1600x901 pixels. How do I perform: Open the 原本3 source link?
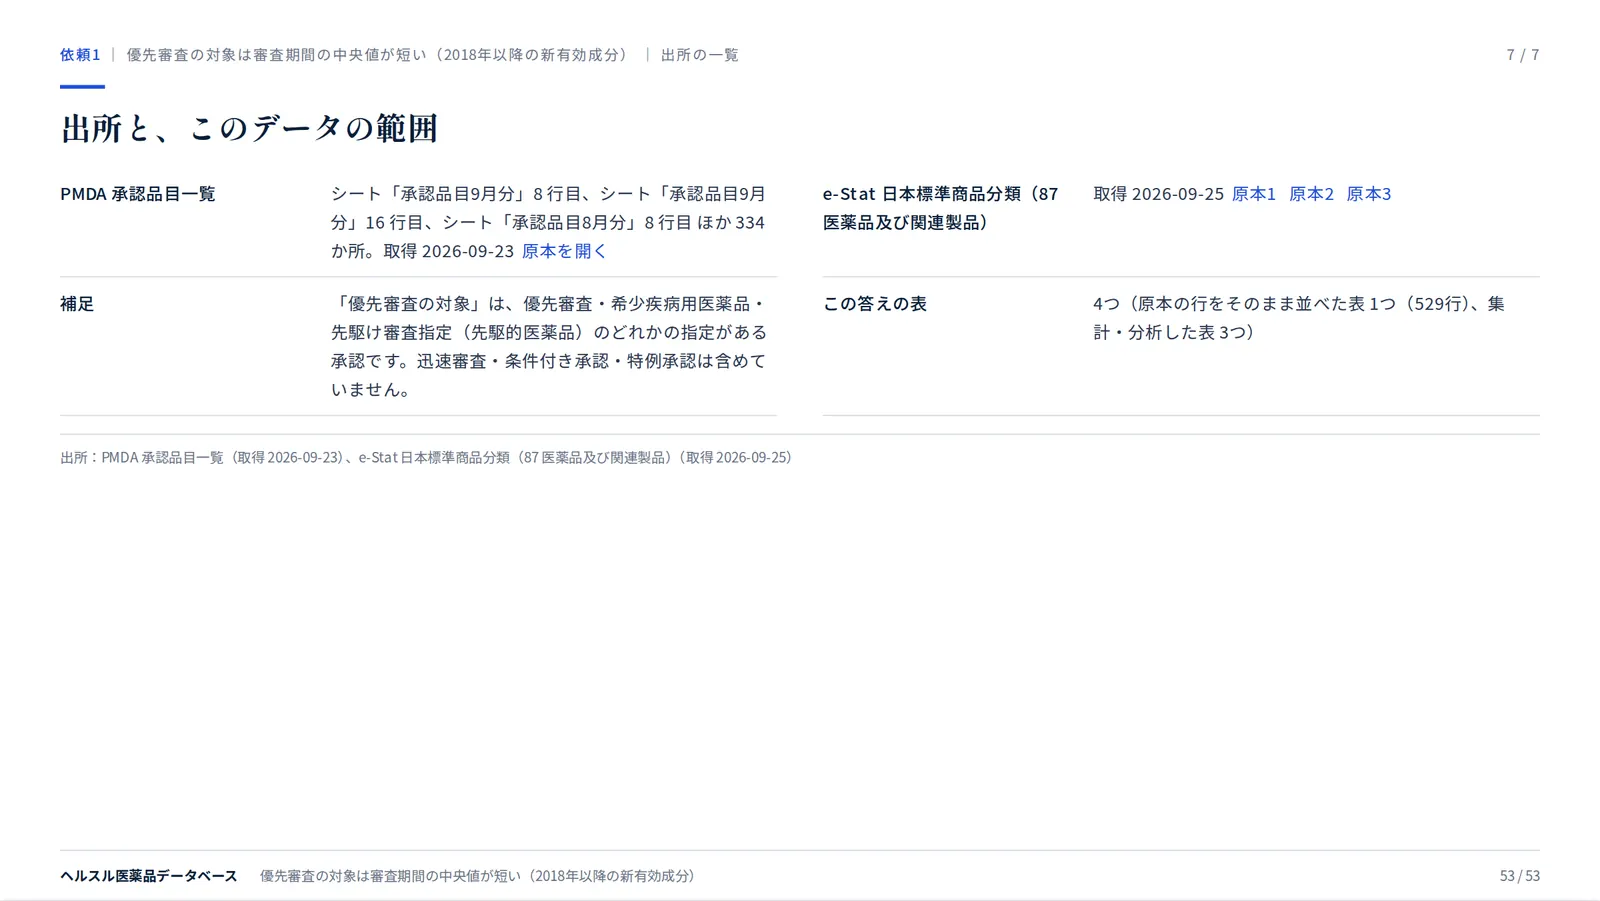click(x=1369, y=194)
